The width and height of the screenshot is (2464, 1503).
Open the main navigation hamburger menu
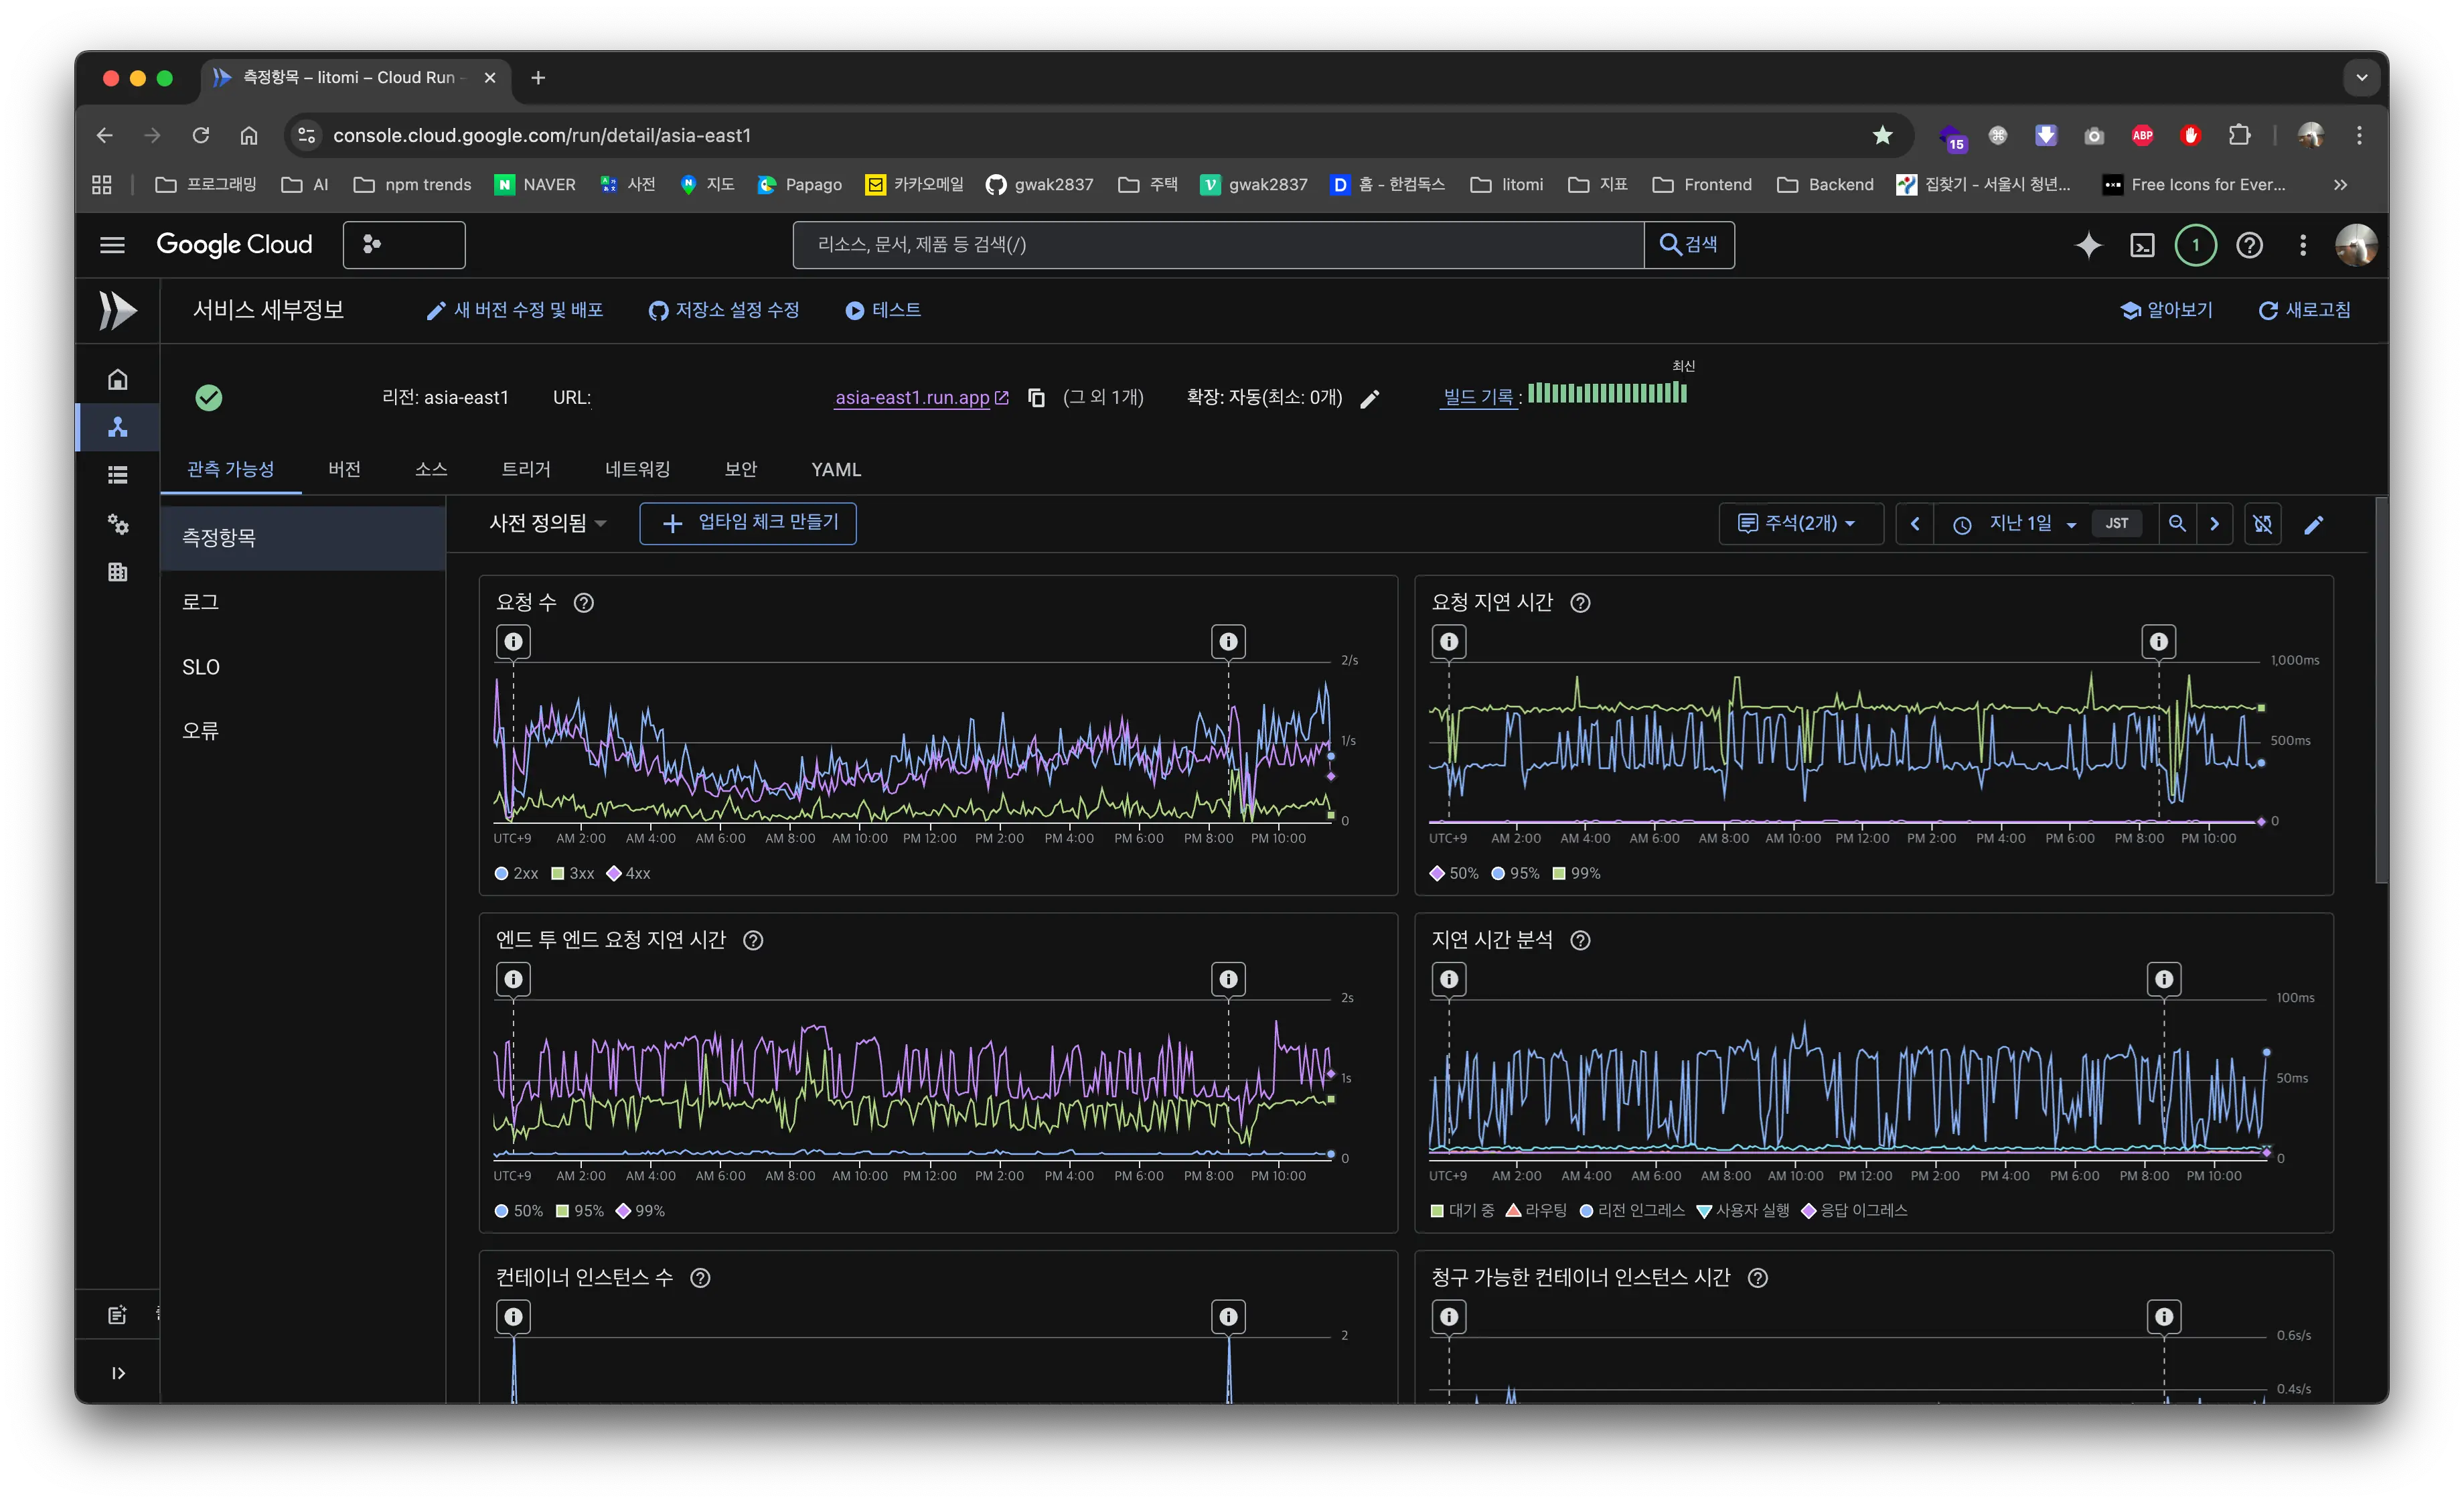(x=112, y=245)
